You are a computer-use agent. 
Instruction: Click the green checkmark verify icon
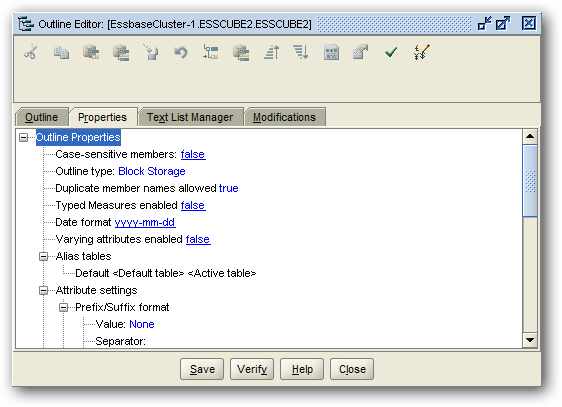(x=391, y=53)
